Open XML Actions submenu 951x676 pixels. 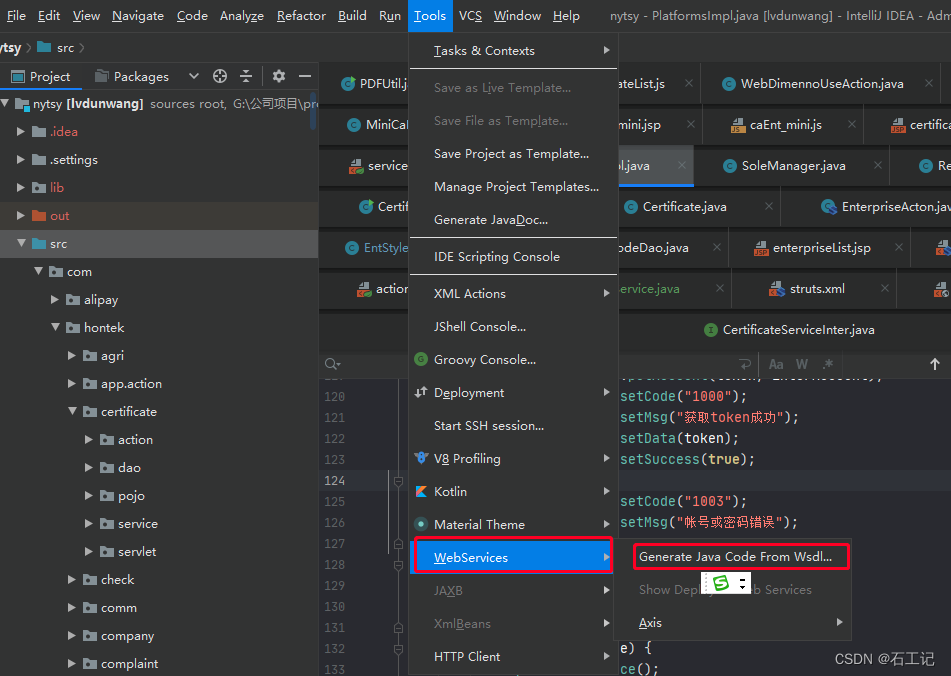coord(514,293)
